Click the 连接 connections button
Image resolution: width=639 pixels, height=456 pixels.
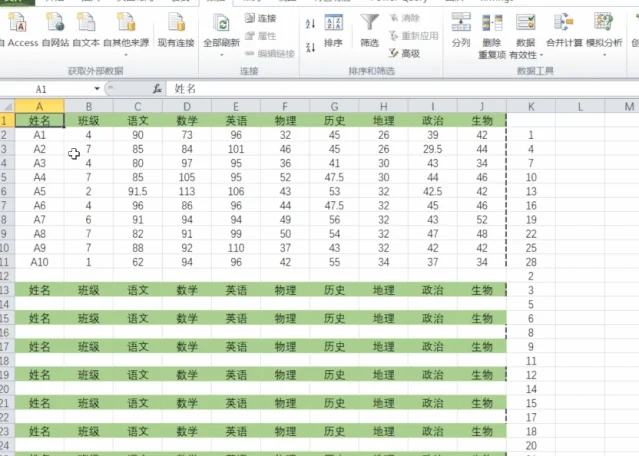pos(260,18)
